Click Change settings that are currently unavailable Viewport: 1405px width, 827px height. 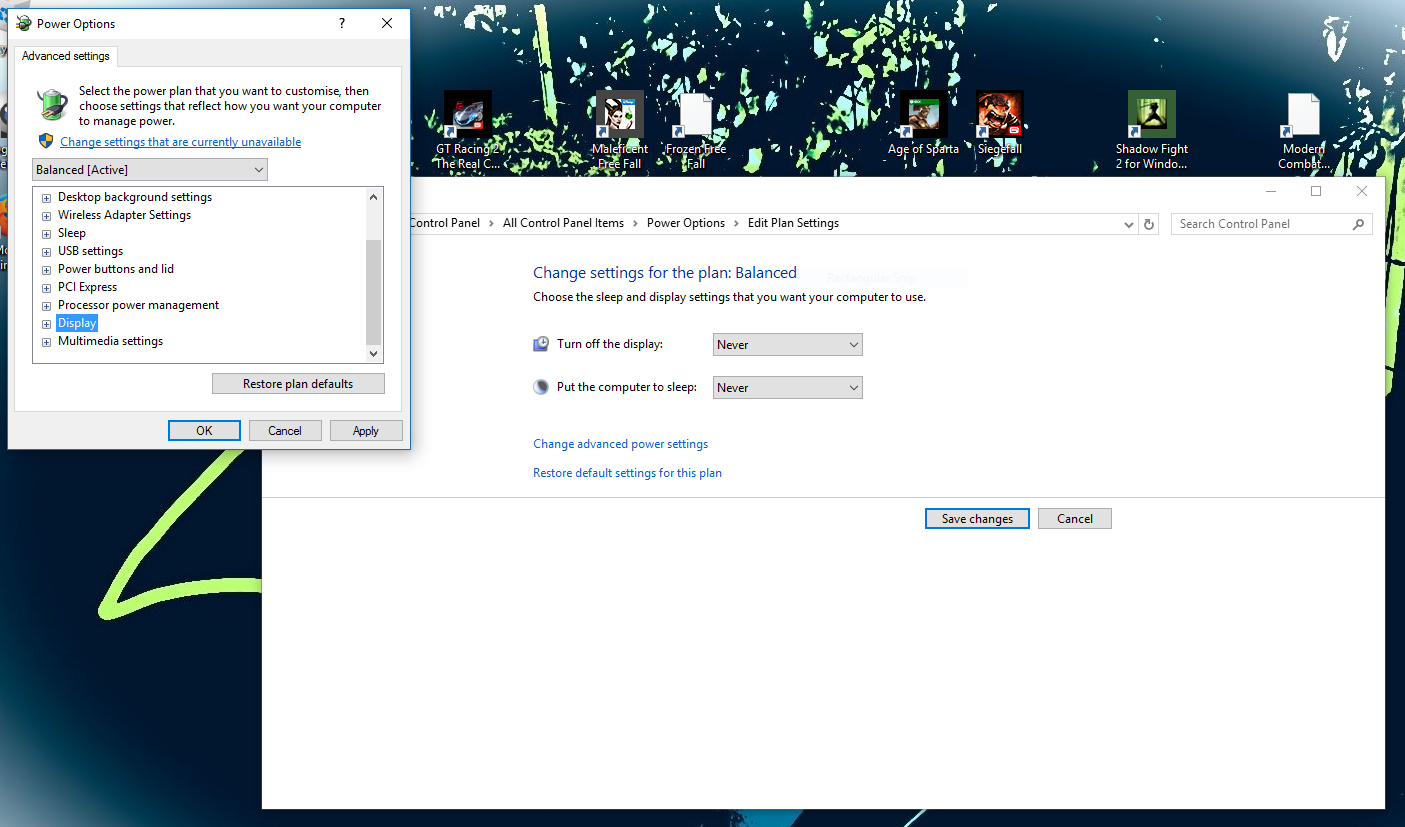[x=180, y=142]
